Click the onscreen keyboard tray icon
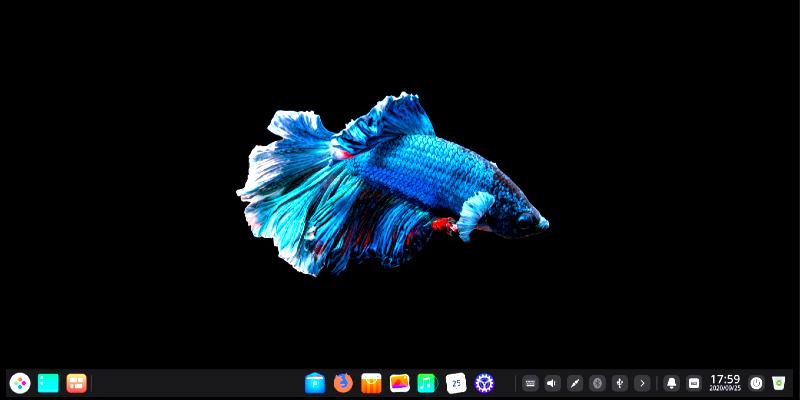This screenshot has height=400, width=800. pos(530,383)
